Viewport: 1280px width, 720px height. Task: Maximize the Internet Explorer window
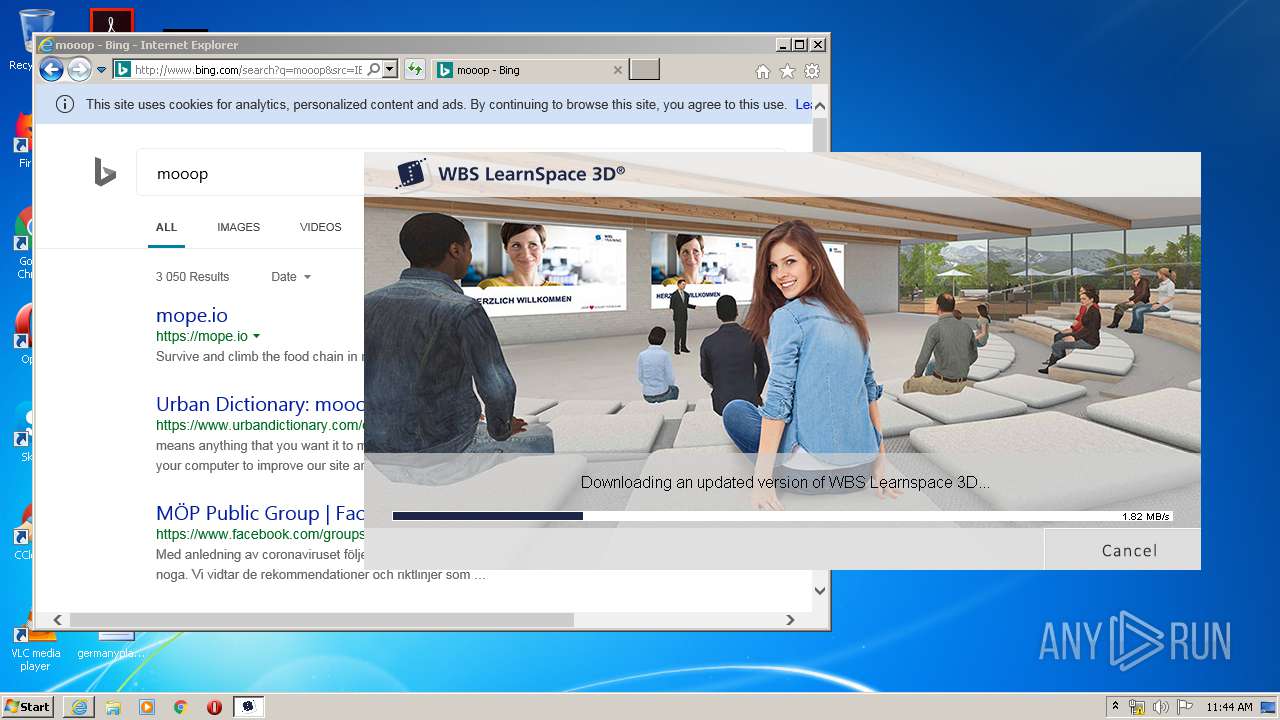(x=799, y=45)
